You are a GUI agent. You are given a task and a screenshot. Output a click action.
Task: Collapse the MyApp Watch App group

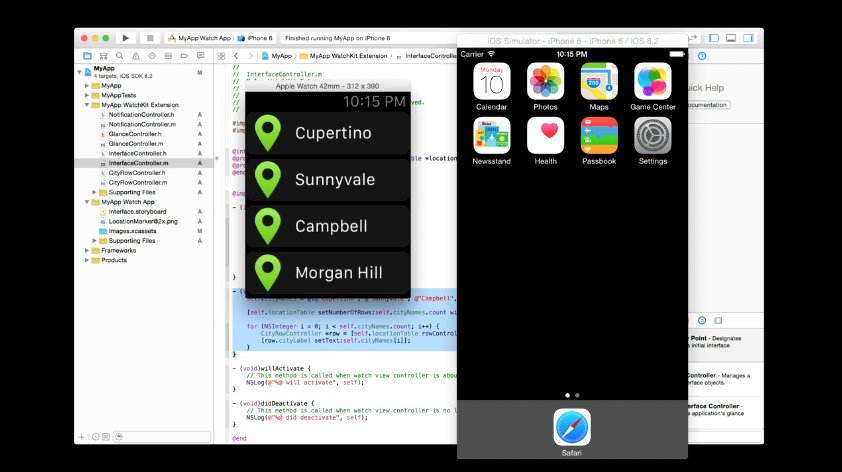[x=86, y=202]
